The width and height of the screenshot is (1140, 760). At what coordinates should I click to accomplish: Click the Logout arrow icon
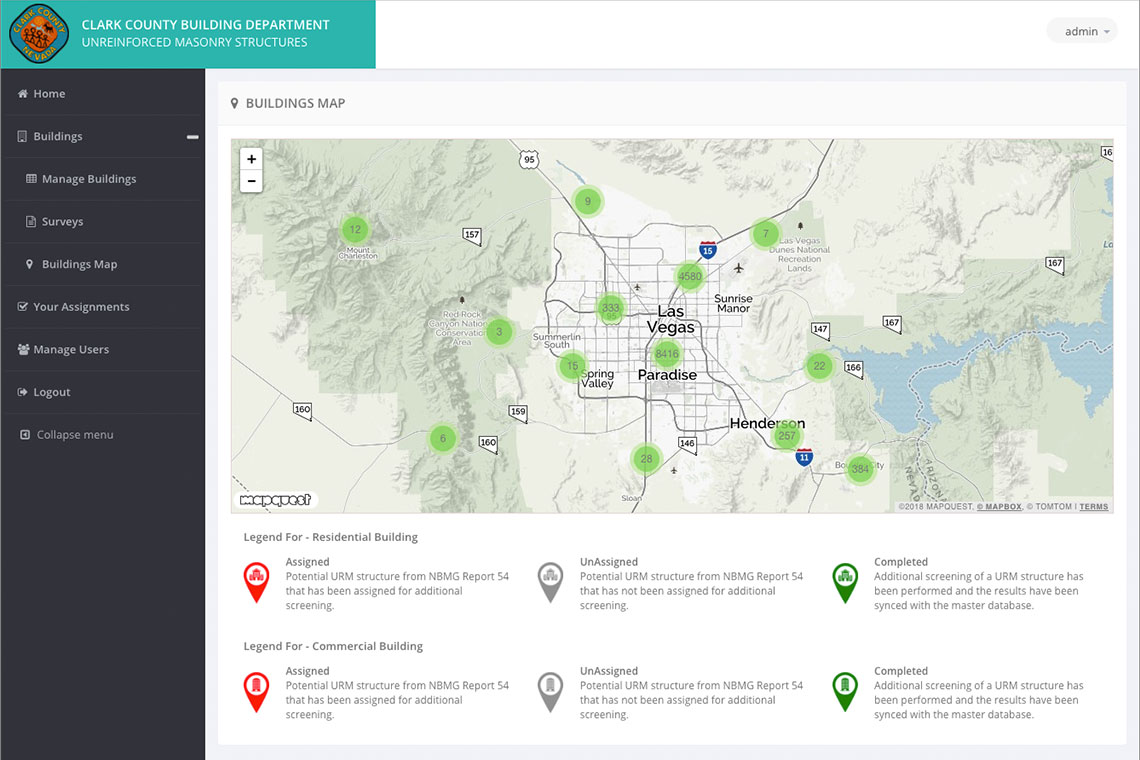pos(23,392)
